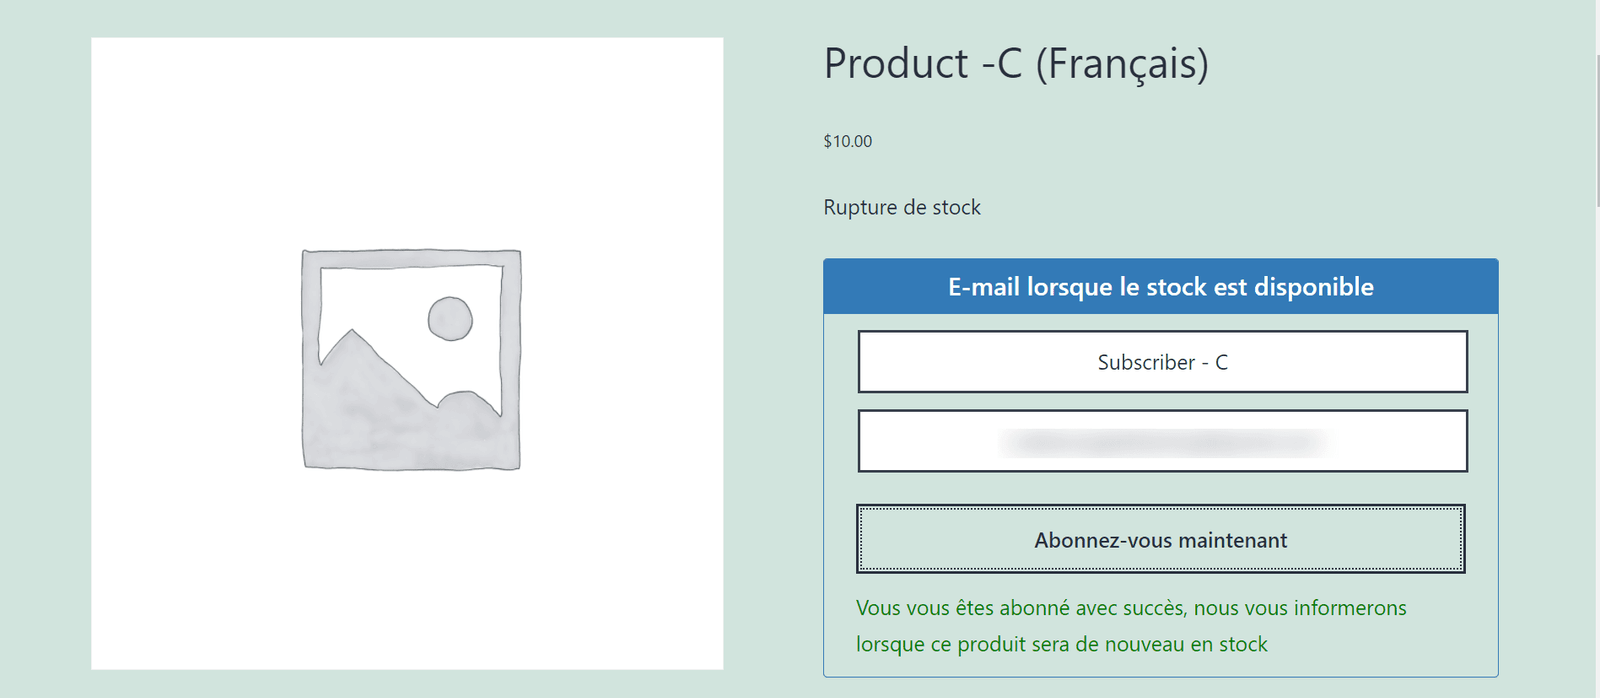Click the blue E-mail lorsque le stock header
The width and height of the screenshot is (1600, 698).
(x=1161, y=287)
